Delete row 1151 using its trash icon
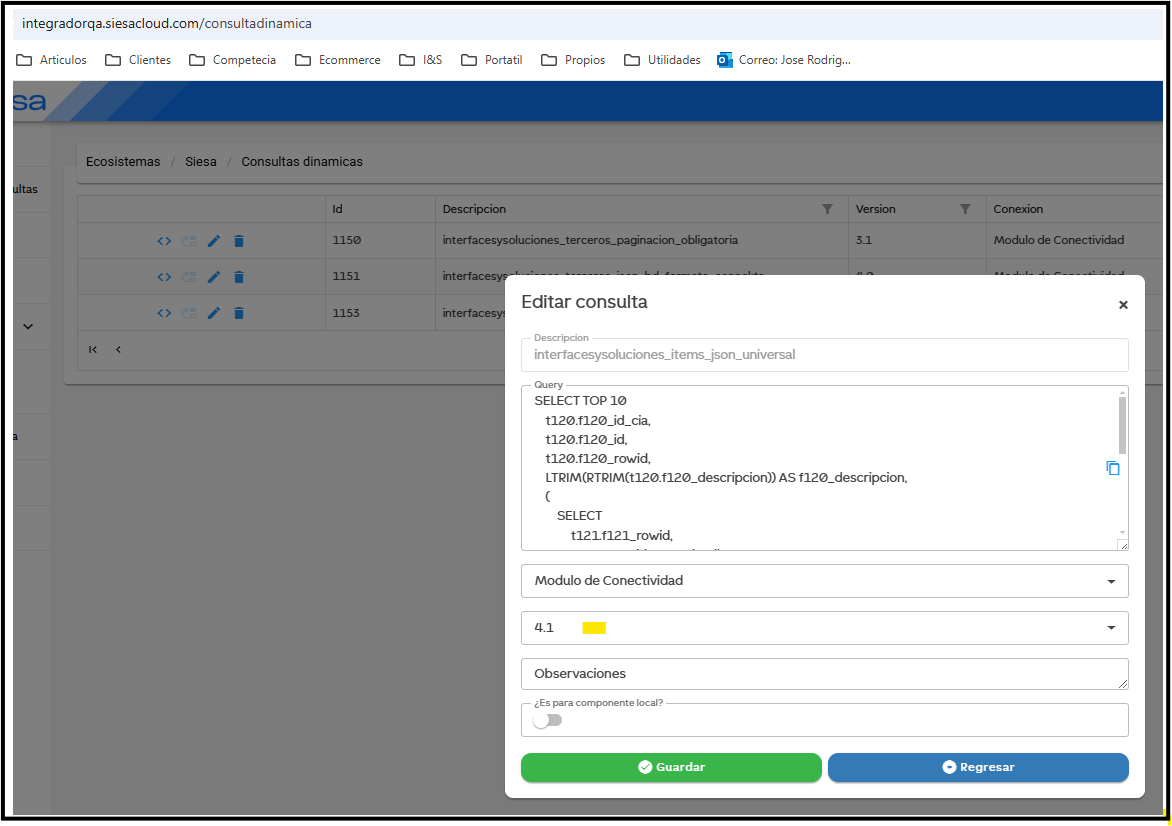Image resolution: width=1172 pixels, height=826 pixels. [239, 277]
